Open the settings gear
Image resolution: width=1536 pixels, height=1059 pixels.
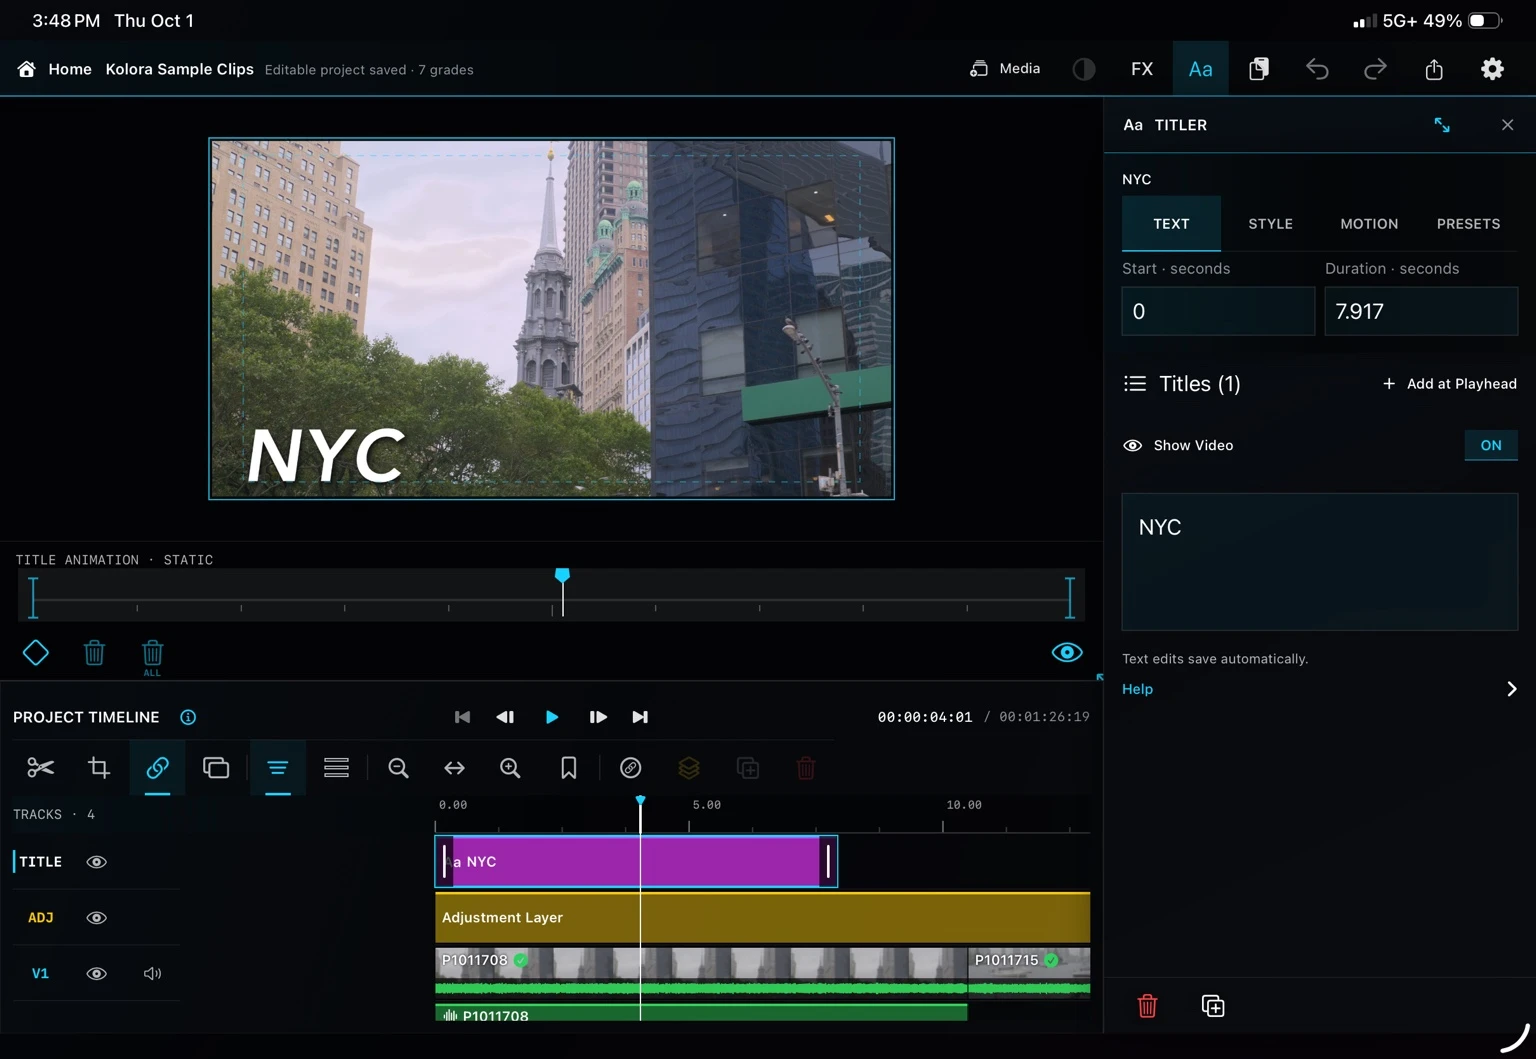pos(1492,69)
